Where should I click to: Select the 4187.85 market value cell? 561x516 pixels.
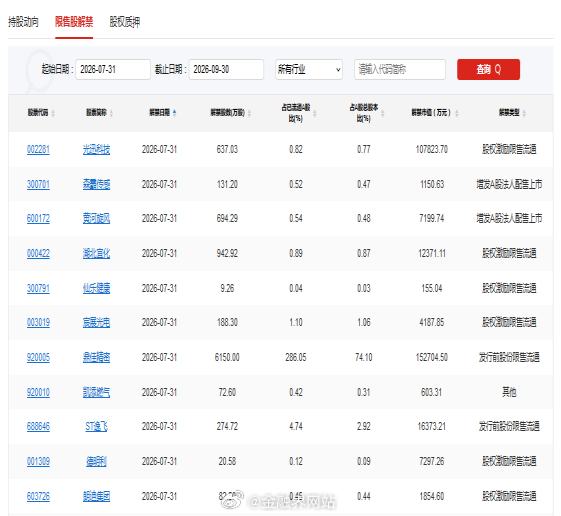[x=431, y=323]
